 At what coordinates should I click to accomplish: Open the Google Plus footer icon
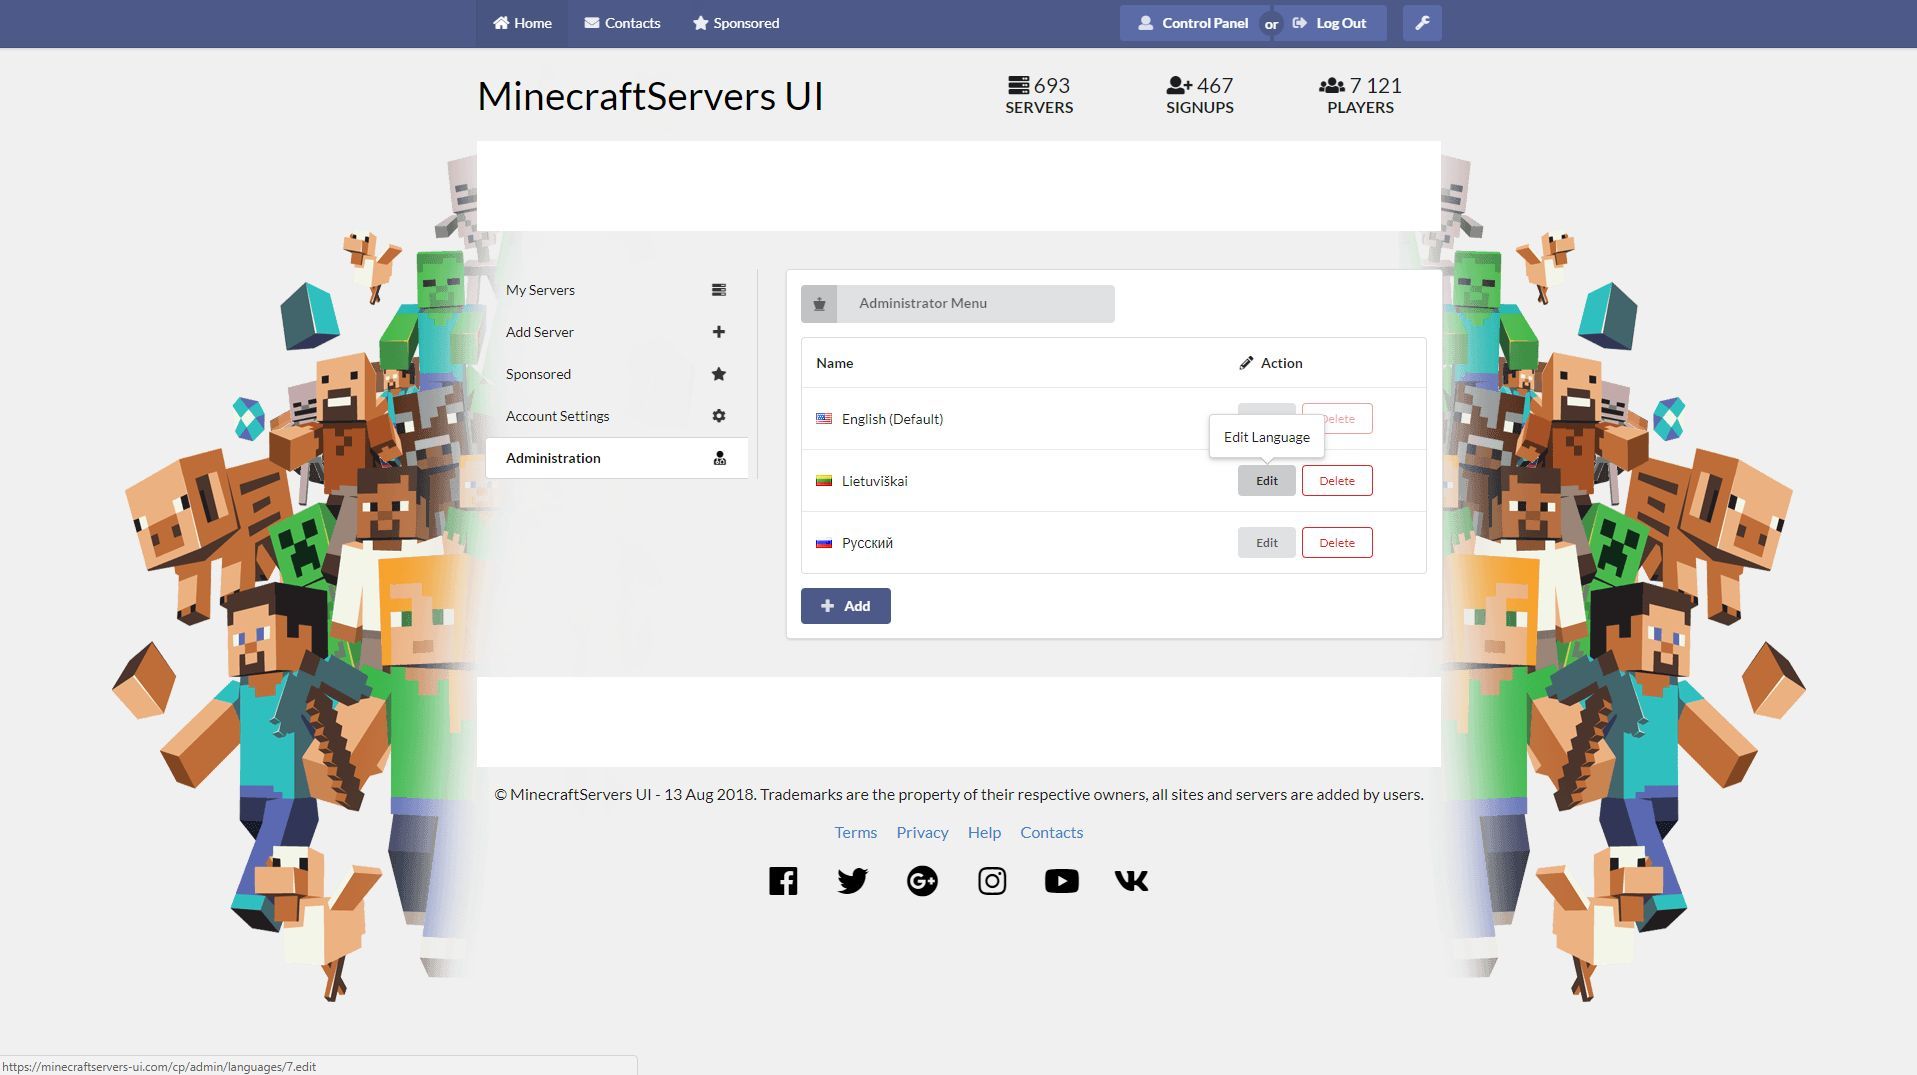click(x=922, y=881)
